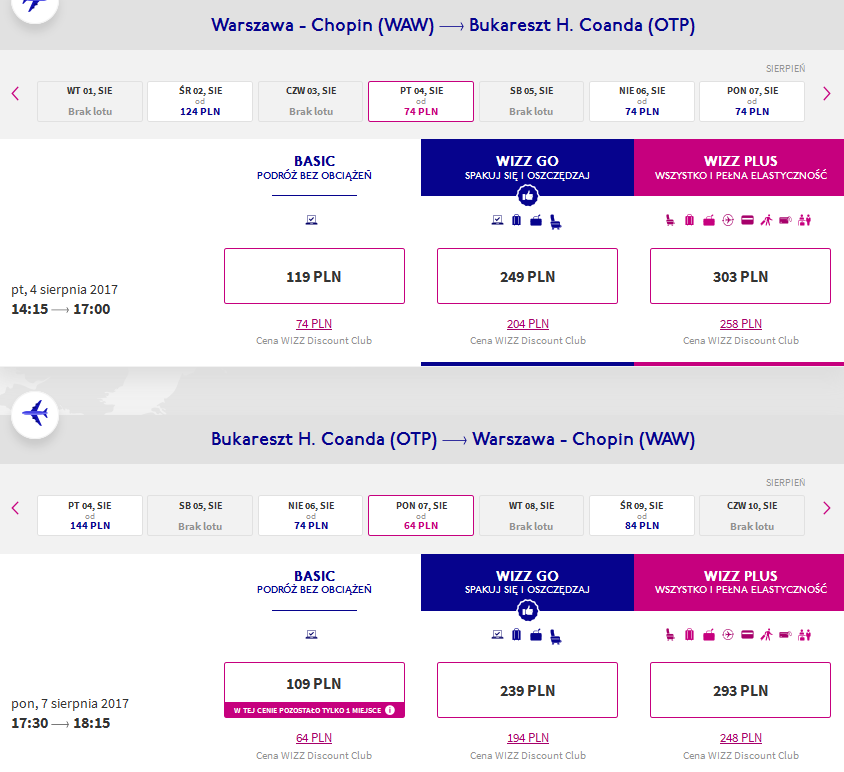Click the outbound WIZZ GO Spakuj się i oszczędzaj header

tap(528, 167)
